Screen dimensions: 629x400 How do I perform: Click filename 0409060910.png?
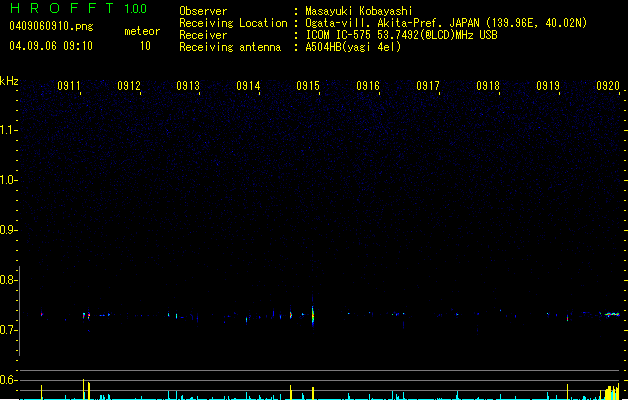[51, 26]
